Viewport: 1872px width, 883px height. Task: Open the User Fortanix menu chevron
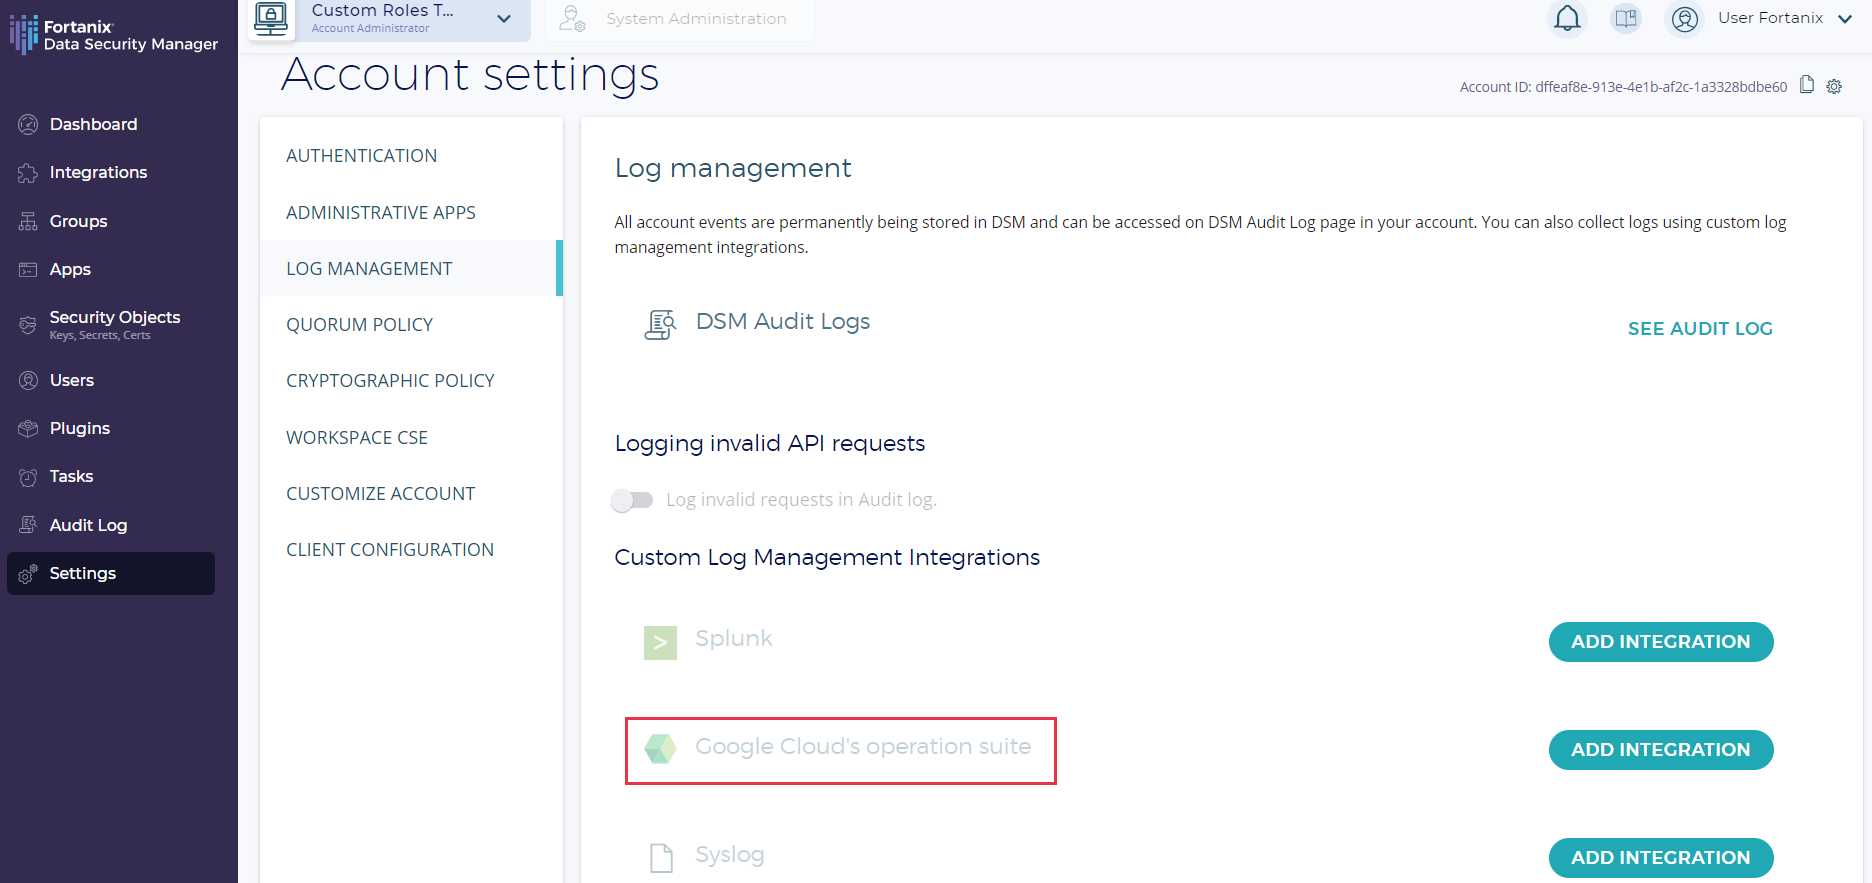click(x=1845, y=19)
